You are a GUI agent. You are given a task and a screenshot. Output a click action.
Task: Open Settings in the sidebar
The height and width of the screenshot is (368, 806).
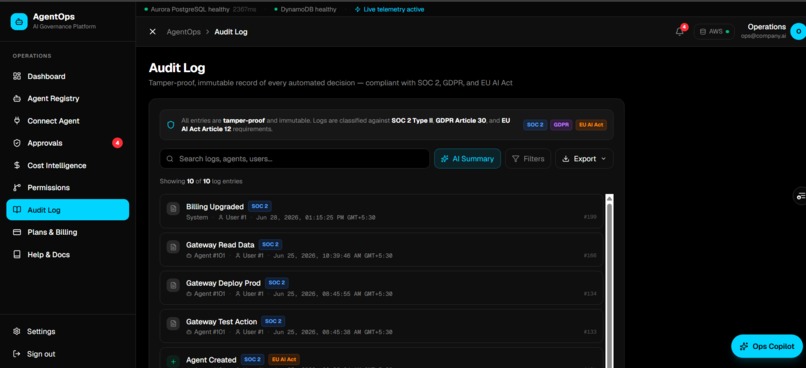coord(68,332)
